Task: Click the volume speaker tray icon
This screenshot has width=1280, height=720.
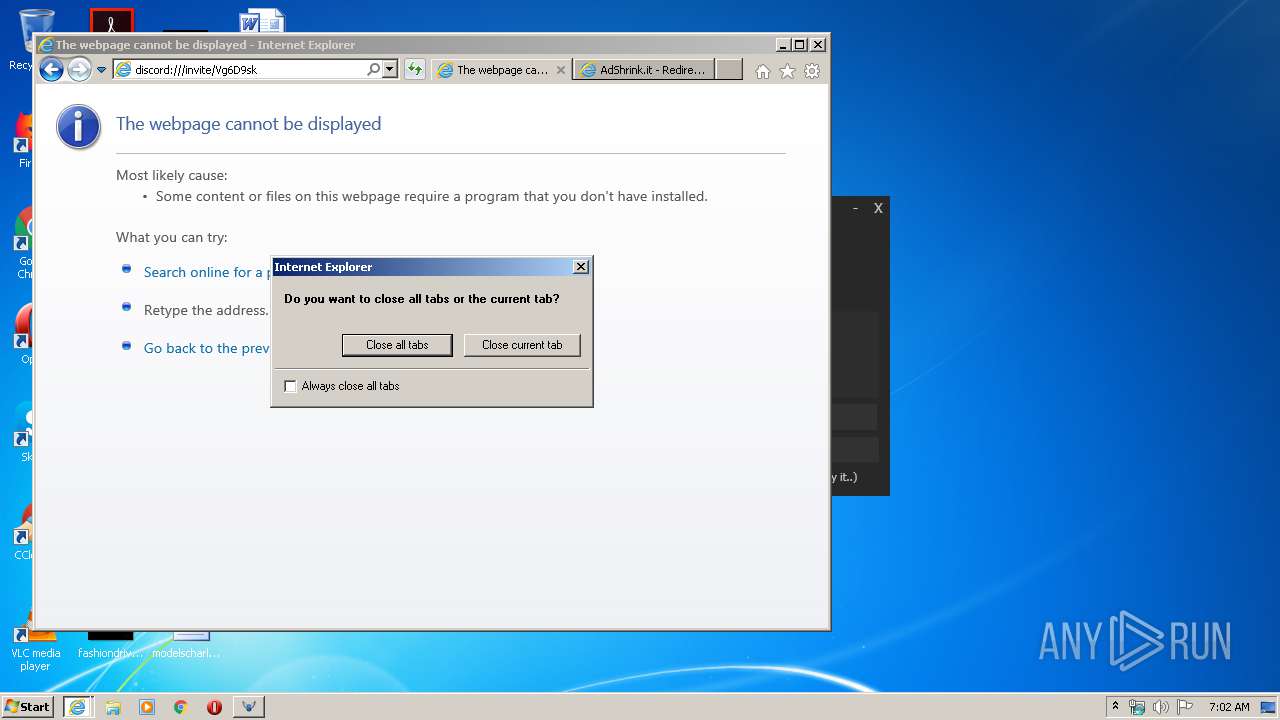Action: tap(1160, 707)
